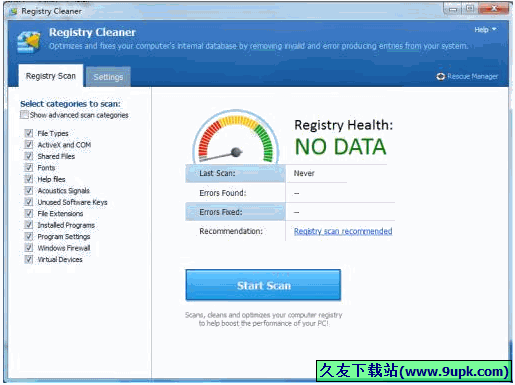Click the Errors Found label
515x385 pixels.
[x=223, y=193]
